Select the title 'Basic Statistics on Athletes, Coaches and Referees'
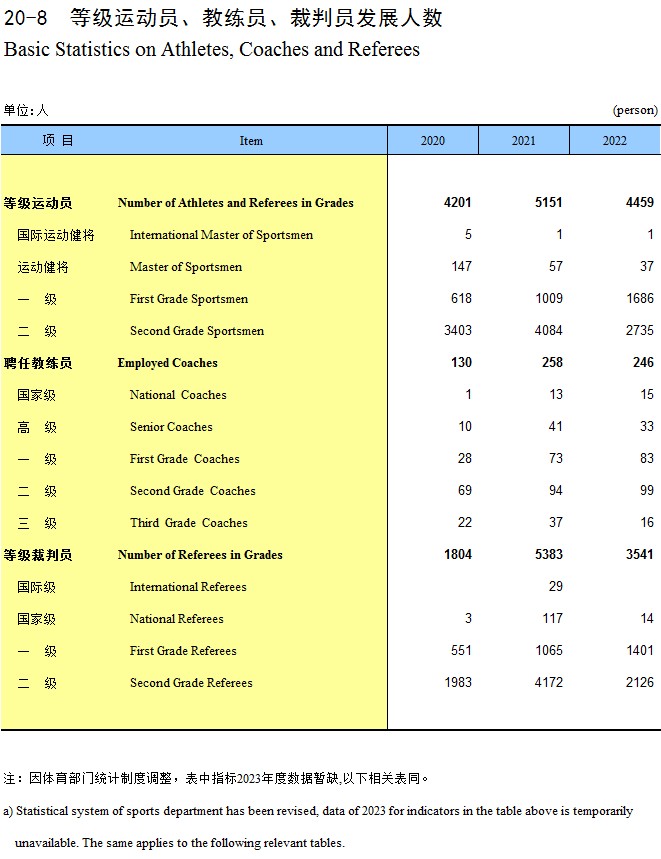Screen dimensions: 661x859 (x=211, y=49)
